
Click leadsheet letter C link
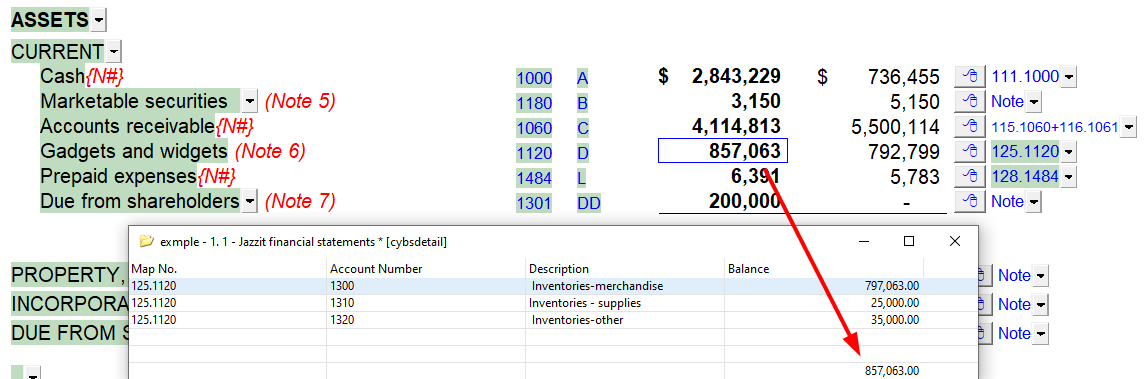(582, 129)
